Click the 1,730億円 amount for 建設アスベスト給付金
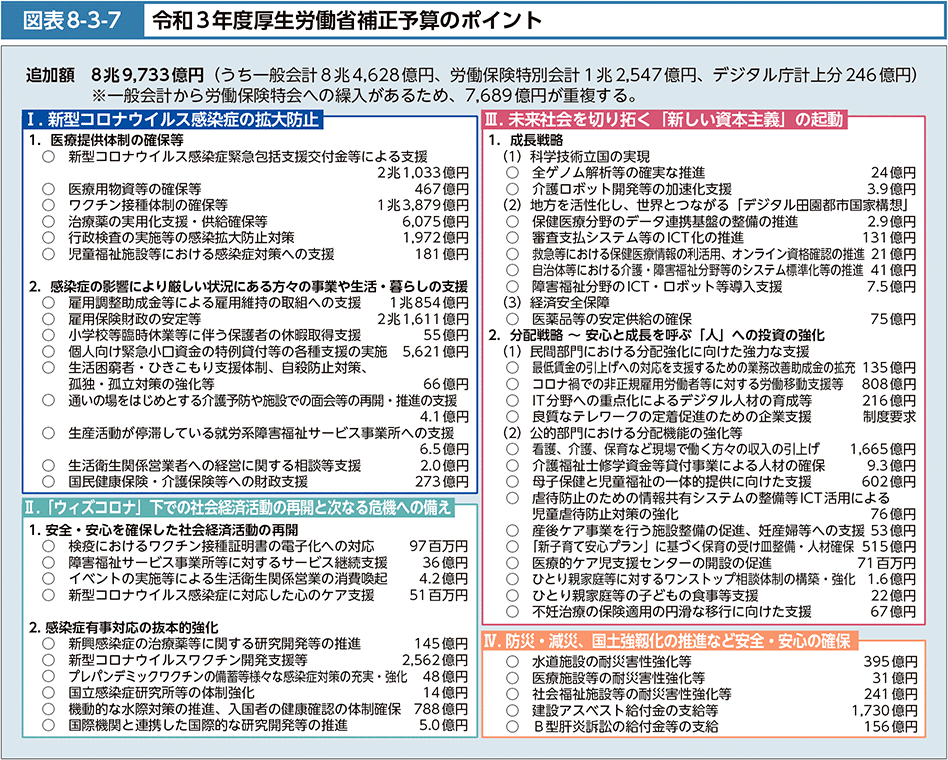This screenshot has height=760, width=948. tap(883, 709)
